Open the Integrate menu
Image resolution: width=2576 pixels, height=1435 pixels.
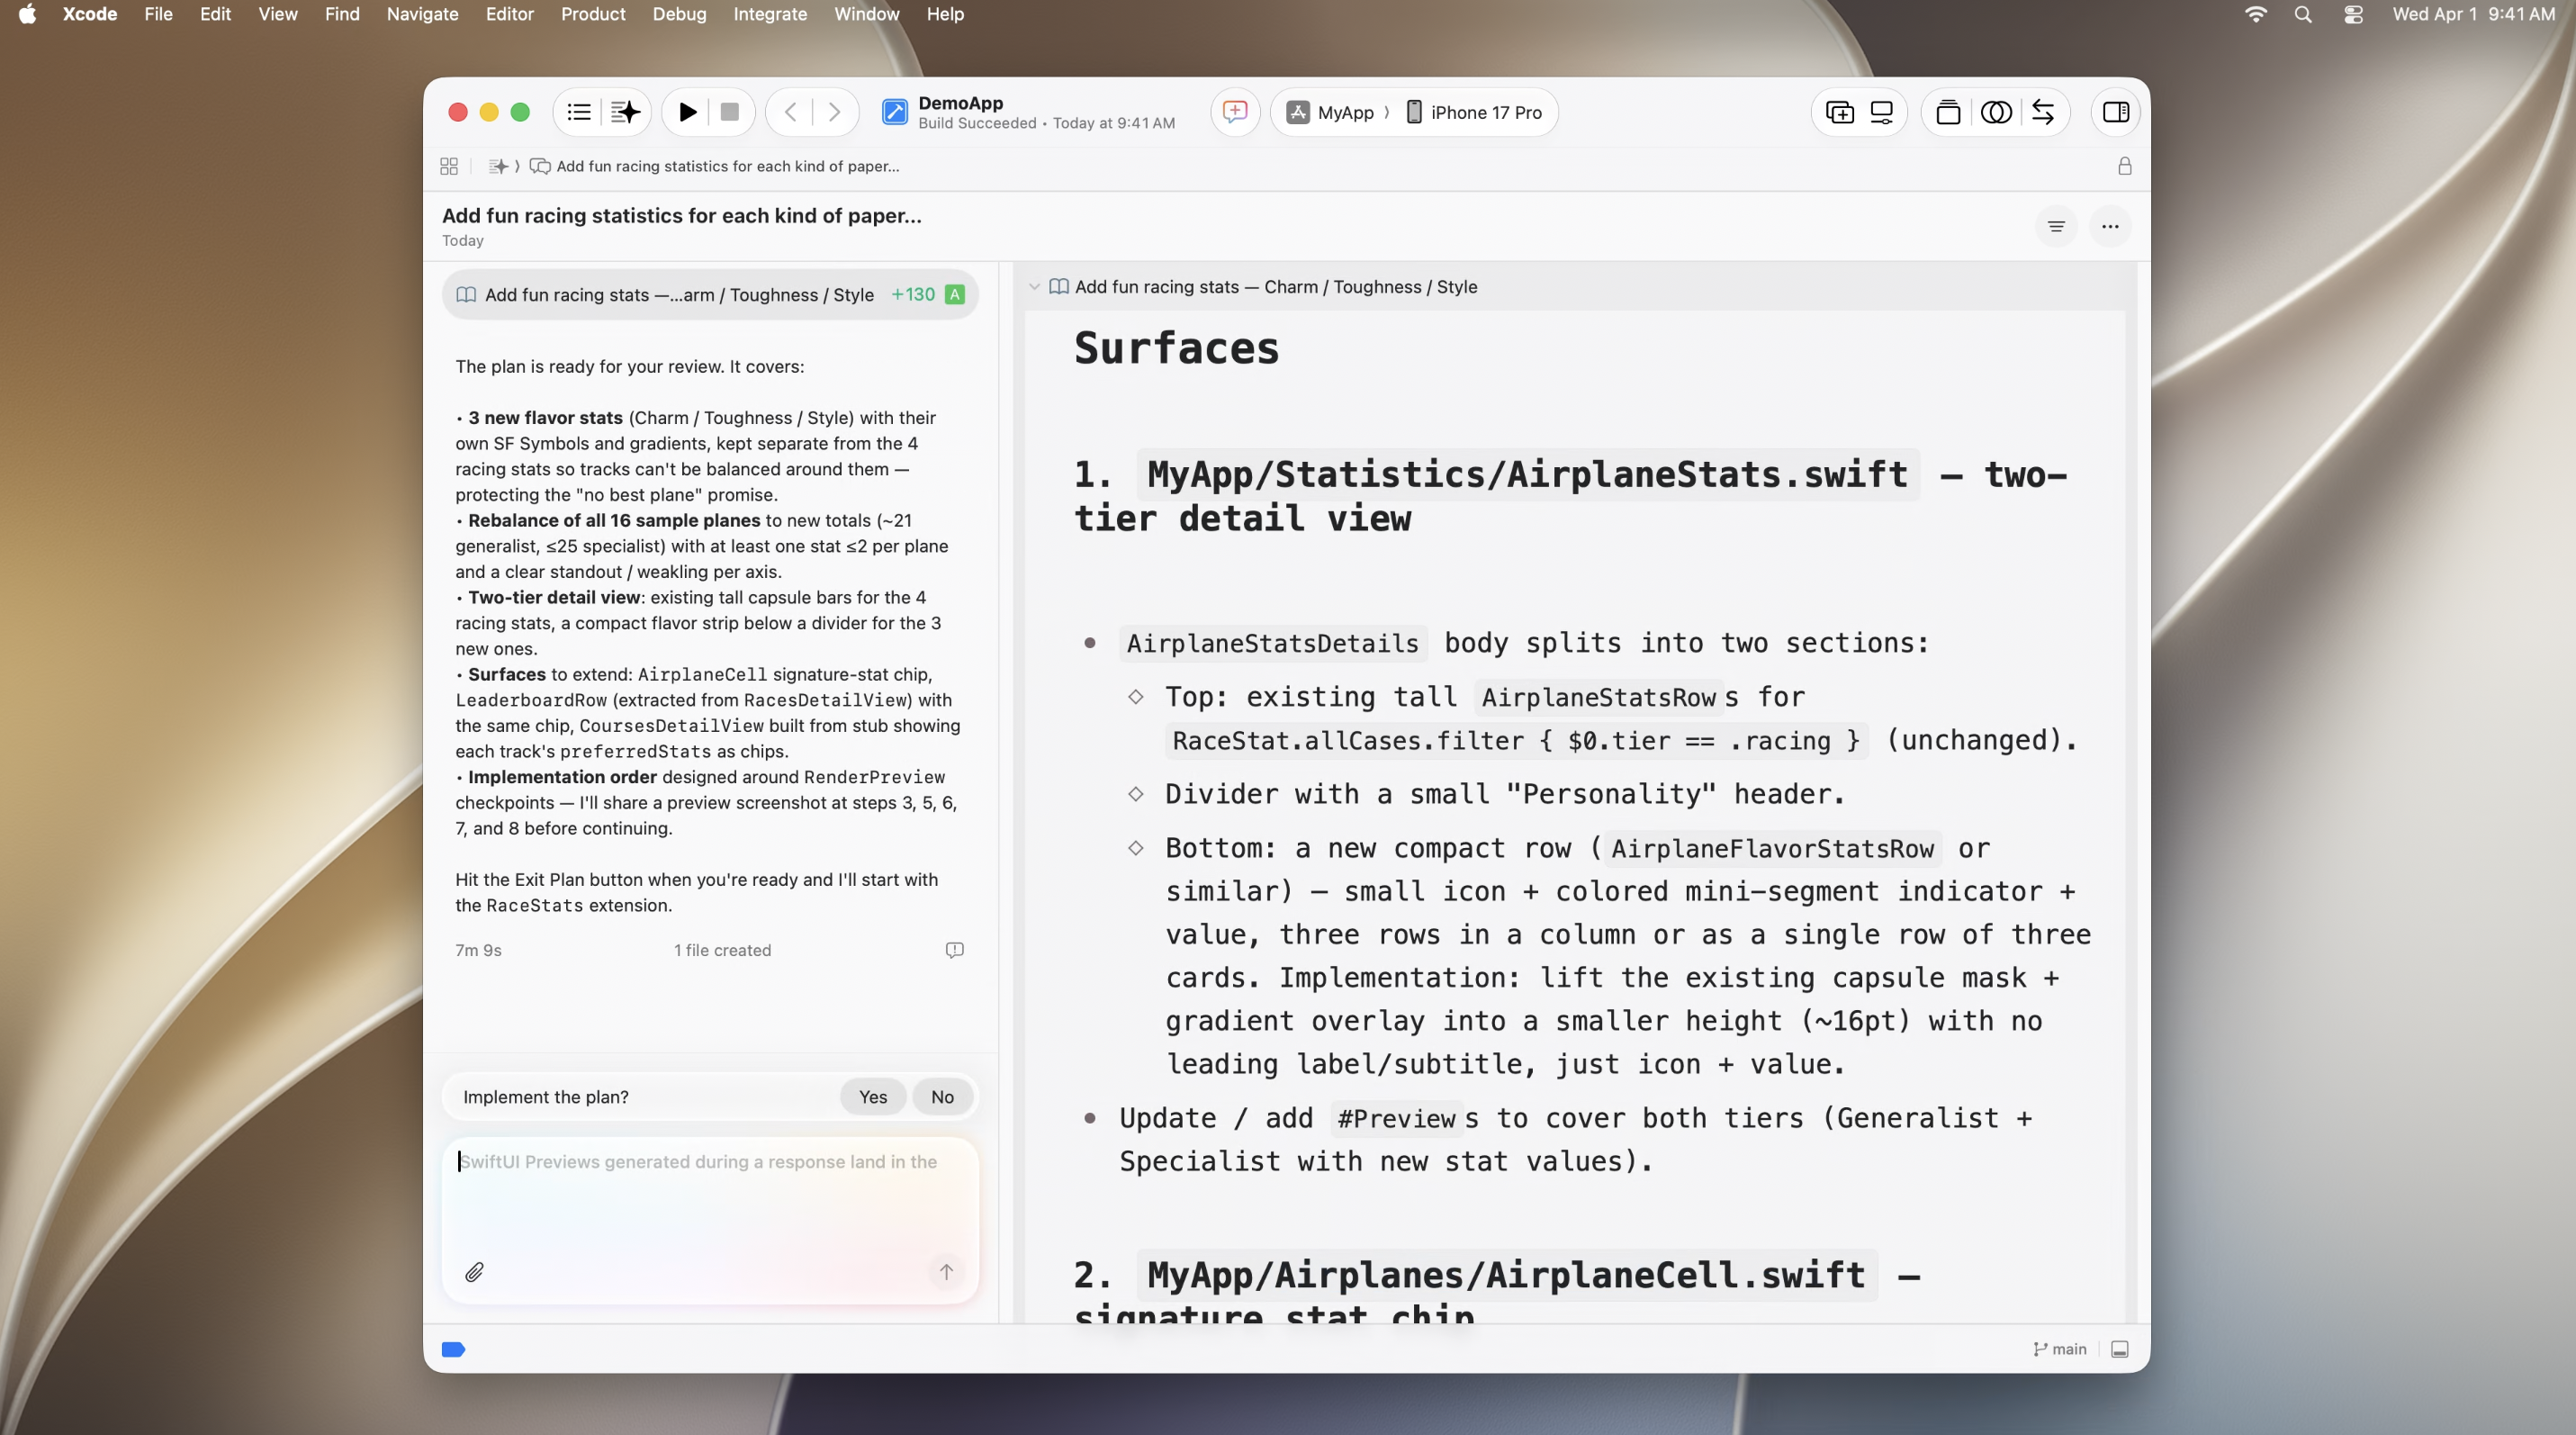tap(770, 14)
